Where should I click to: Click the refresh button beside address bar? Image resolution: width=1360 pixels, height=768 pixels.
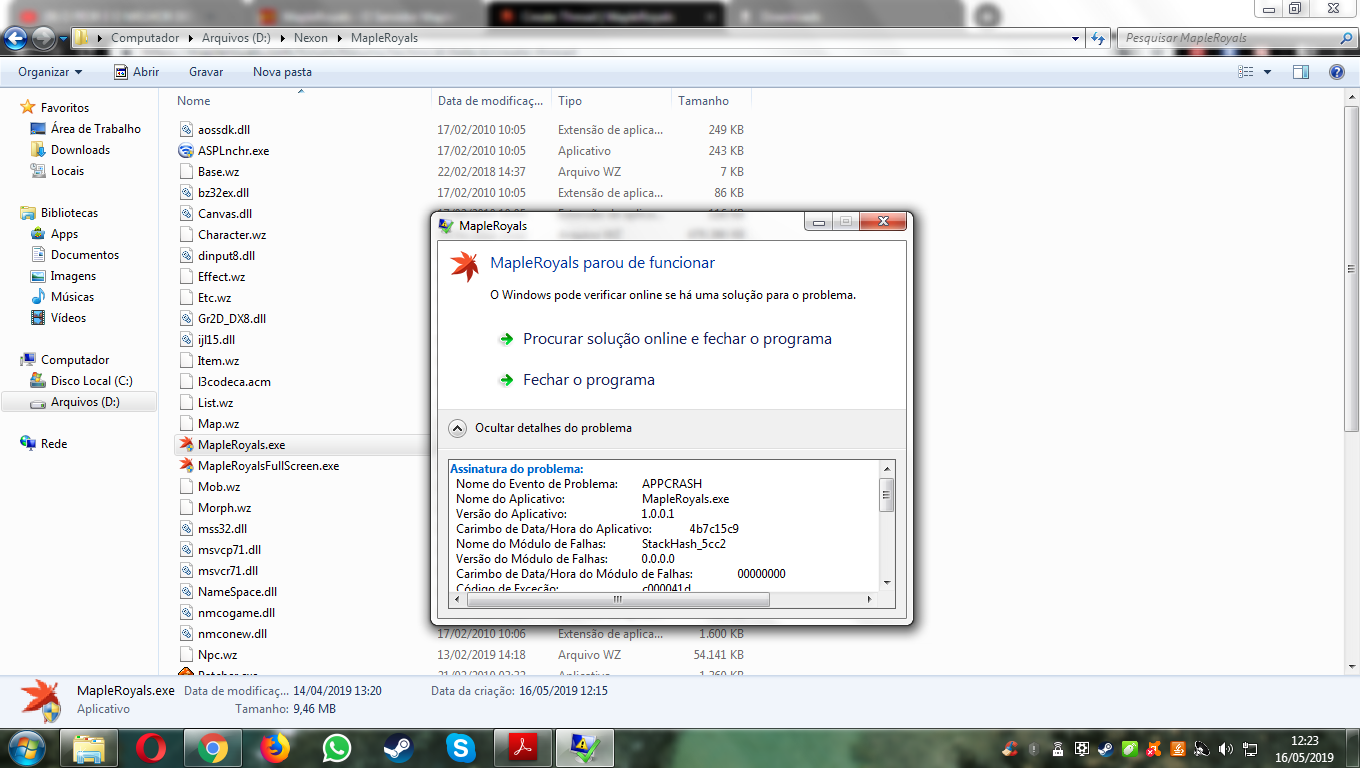click(1098, 38)
